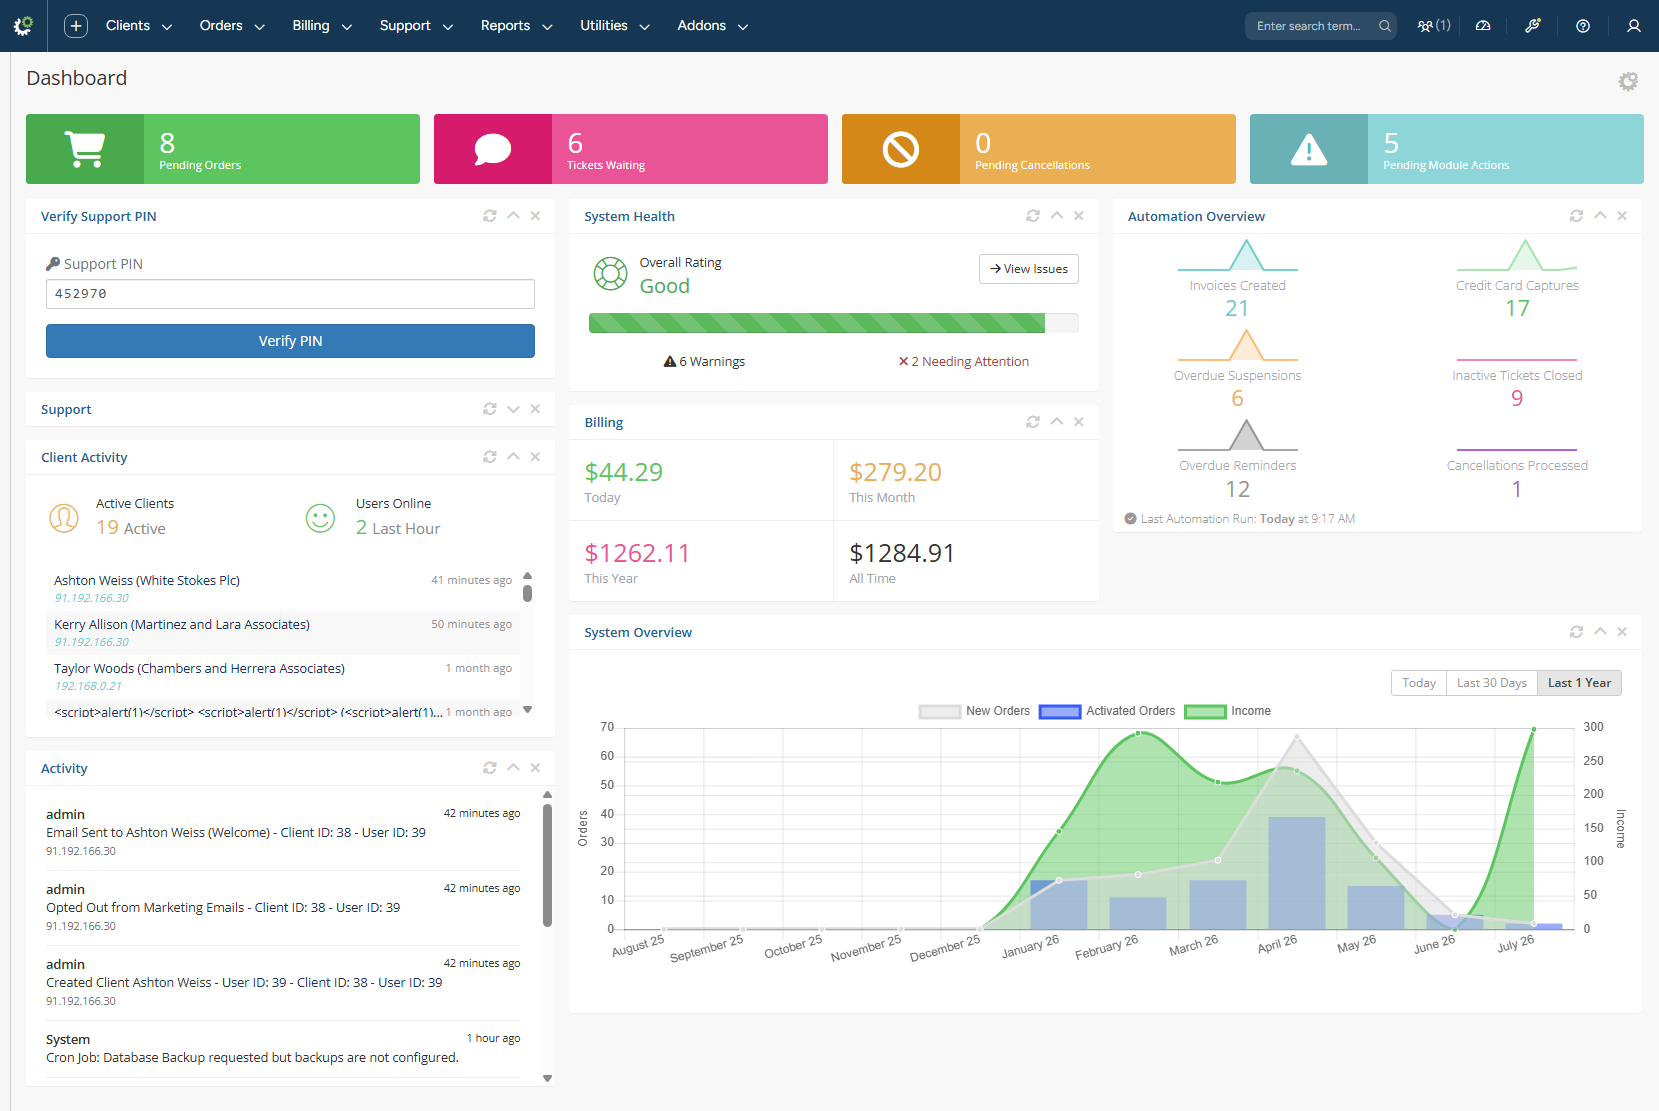Select the Last 1 Year chart range
The height and width of the screenshot is (1111, 1659).
point(1579,683)
